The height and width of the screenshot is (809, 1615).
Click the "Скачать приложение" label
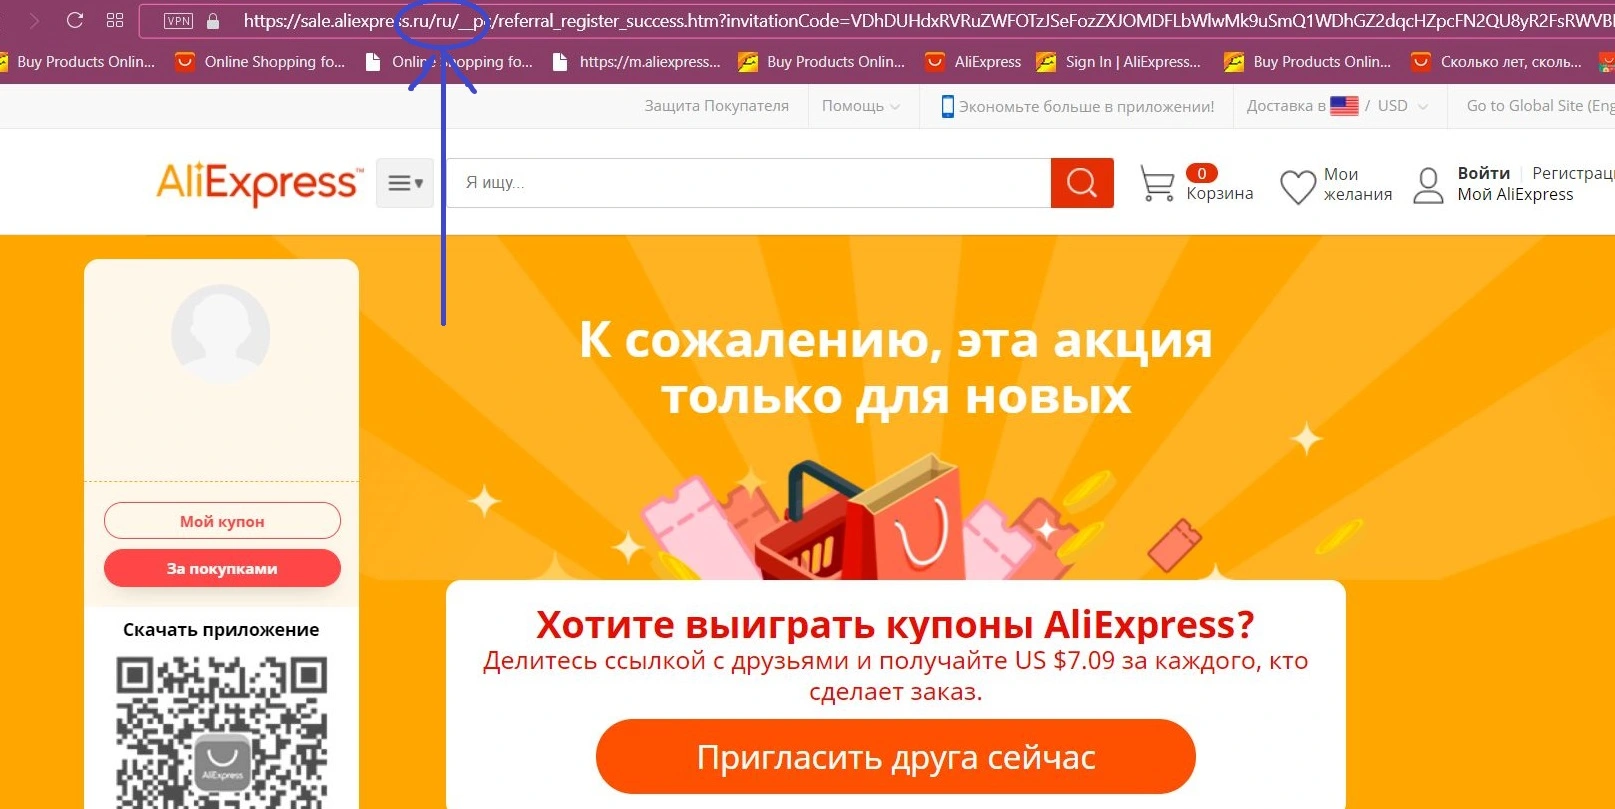pyautogui.click(x=221, y=630)
